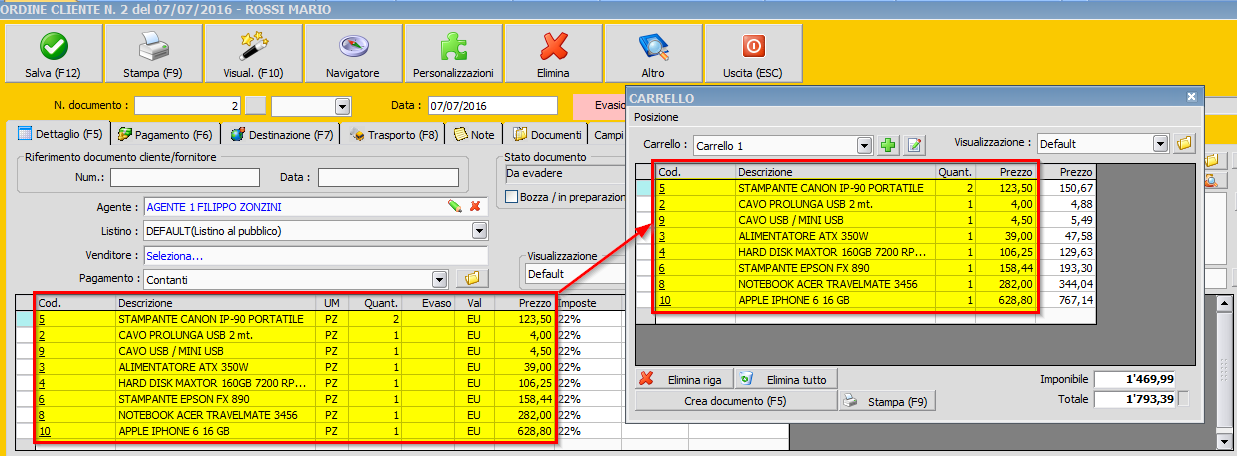Click Descrizione column header in order grid
The width and height of the screenshot is (1237, 456).
pyautogui.click(x=215, y=303)
